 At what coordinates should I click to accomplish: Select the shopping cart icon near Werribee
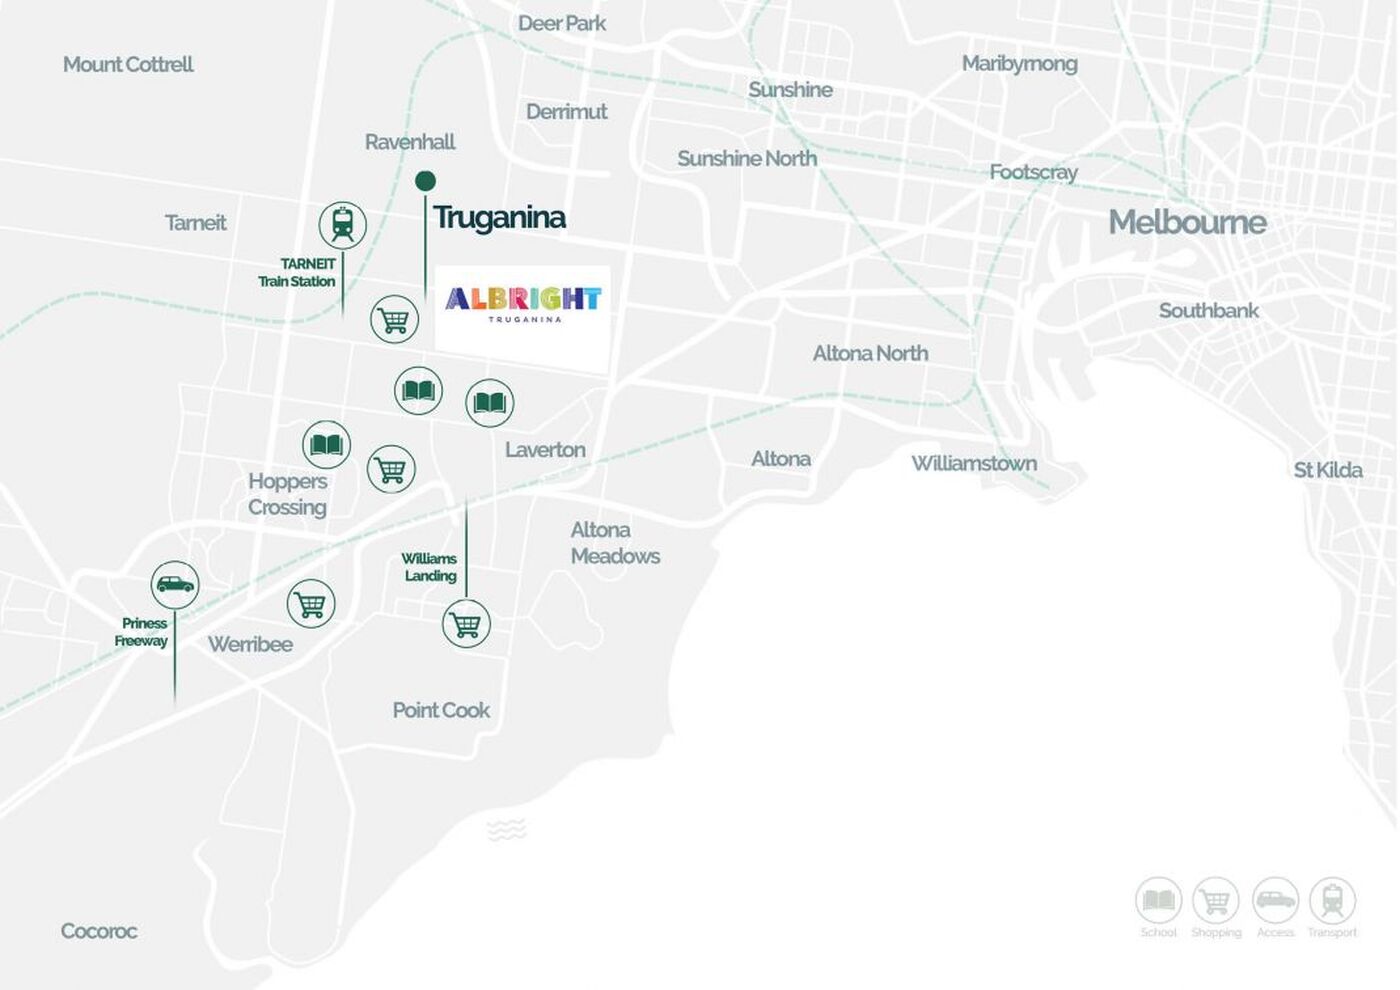tap(310, 604)
